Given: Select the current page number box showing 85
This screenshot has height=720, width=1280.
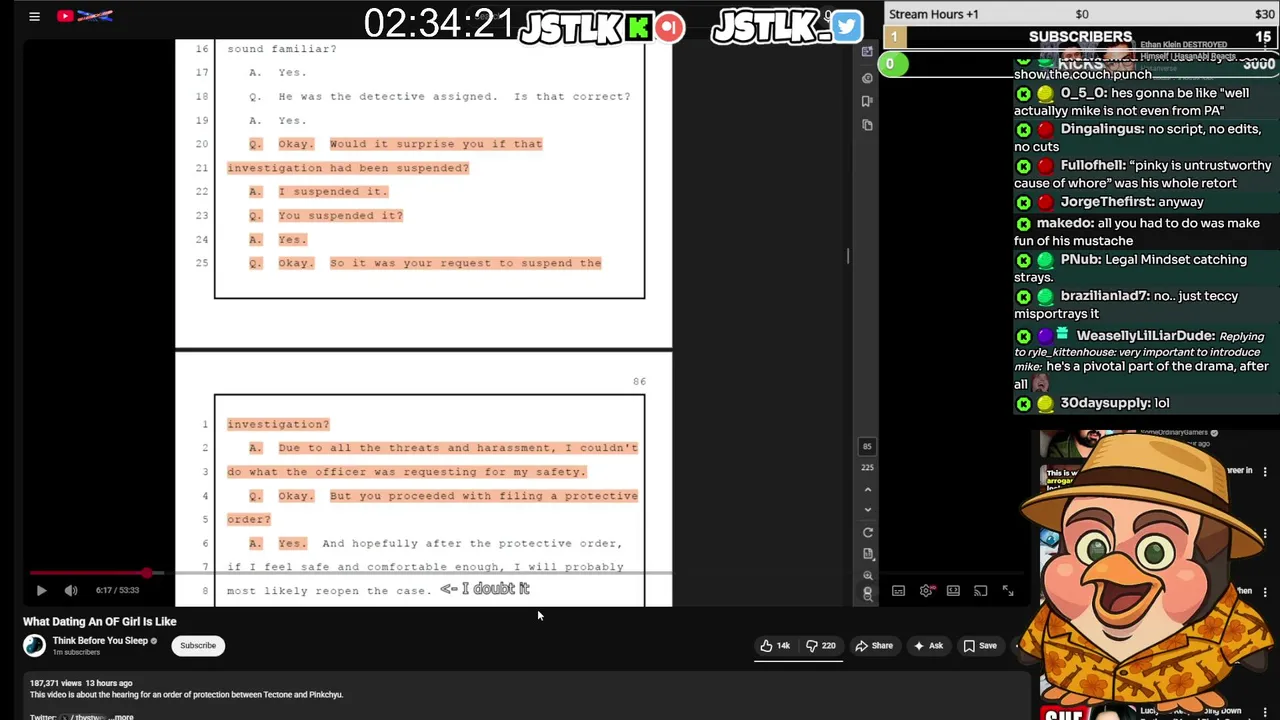Looking at the screenshot, I should click(867, 446).
